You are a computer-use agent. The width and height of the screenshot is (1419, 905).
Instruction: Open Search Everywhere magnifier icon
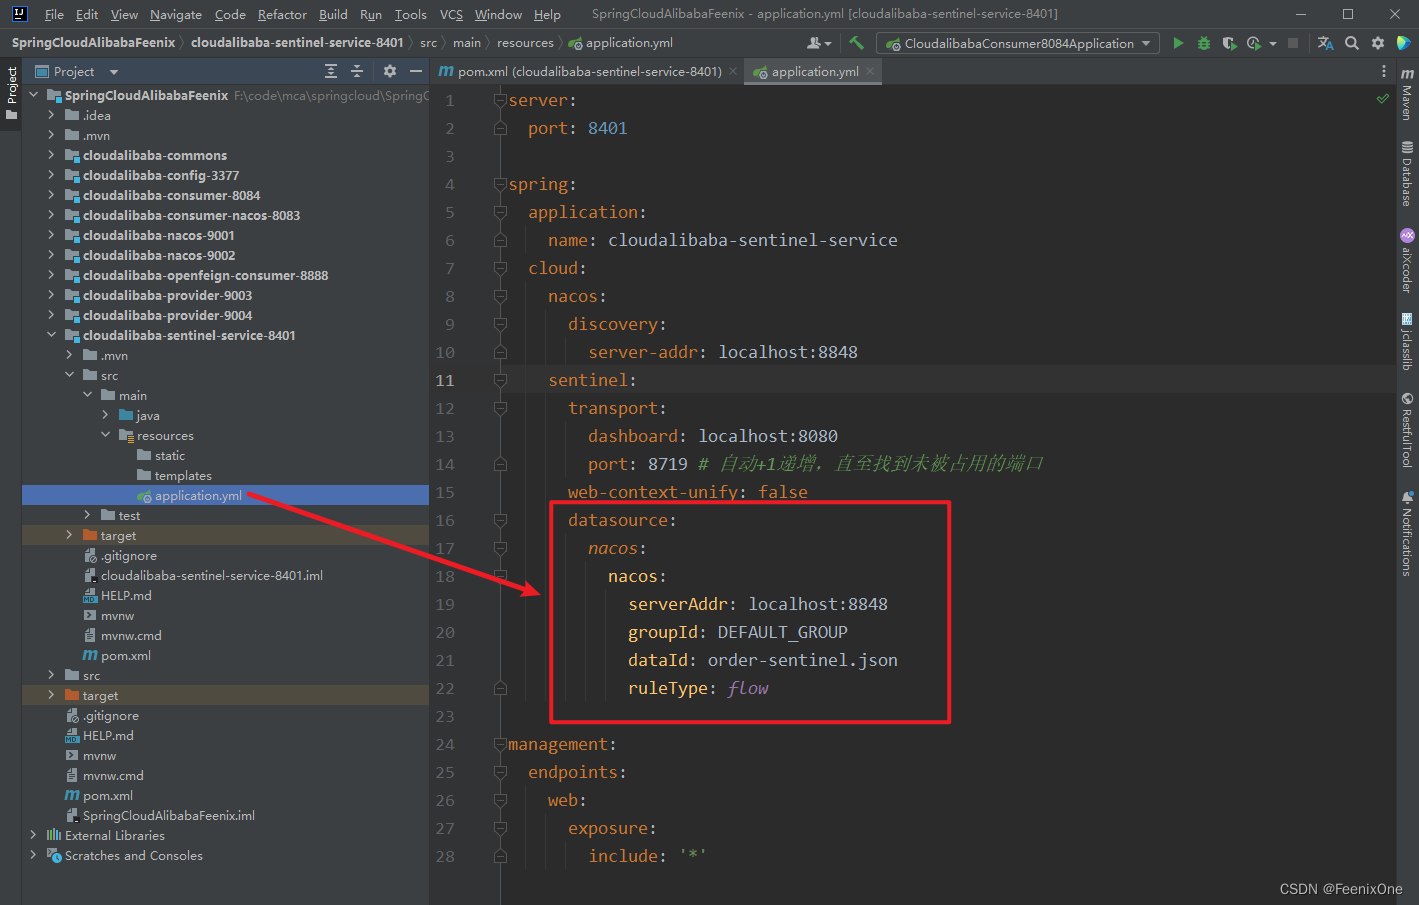click(x=1352, y=43)
